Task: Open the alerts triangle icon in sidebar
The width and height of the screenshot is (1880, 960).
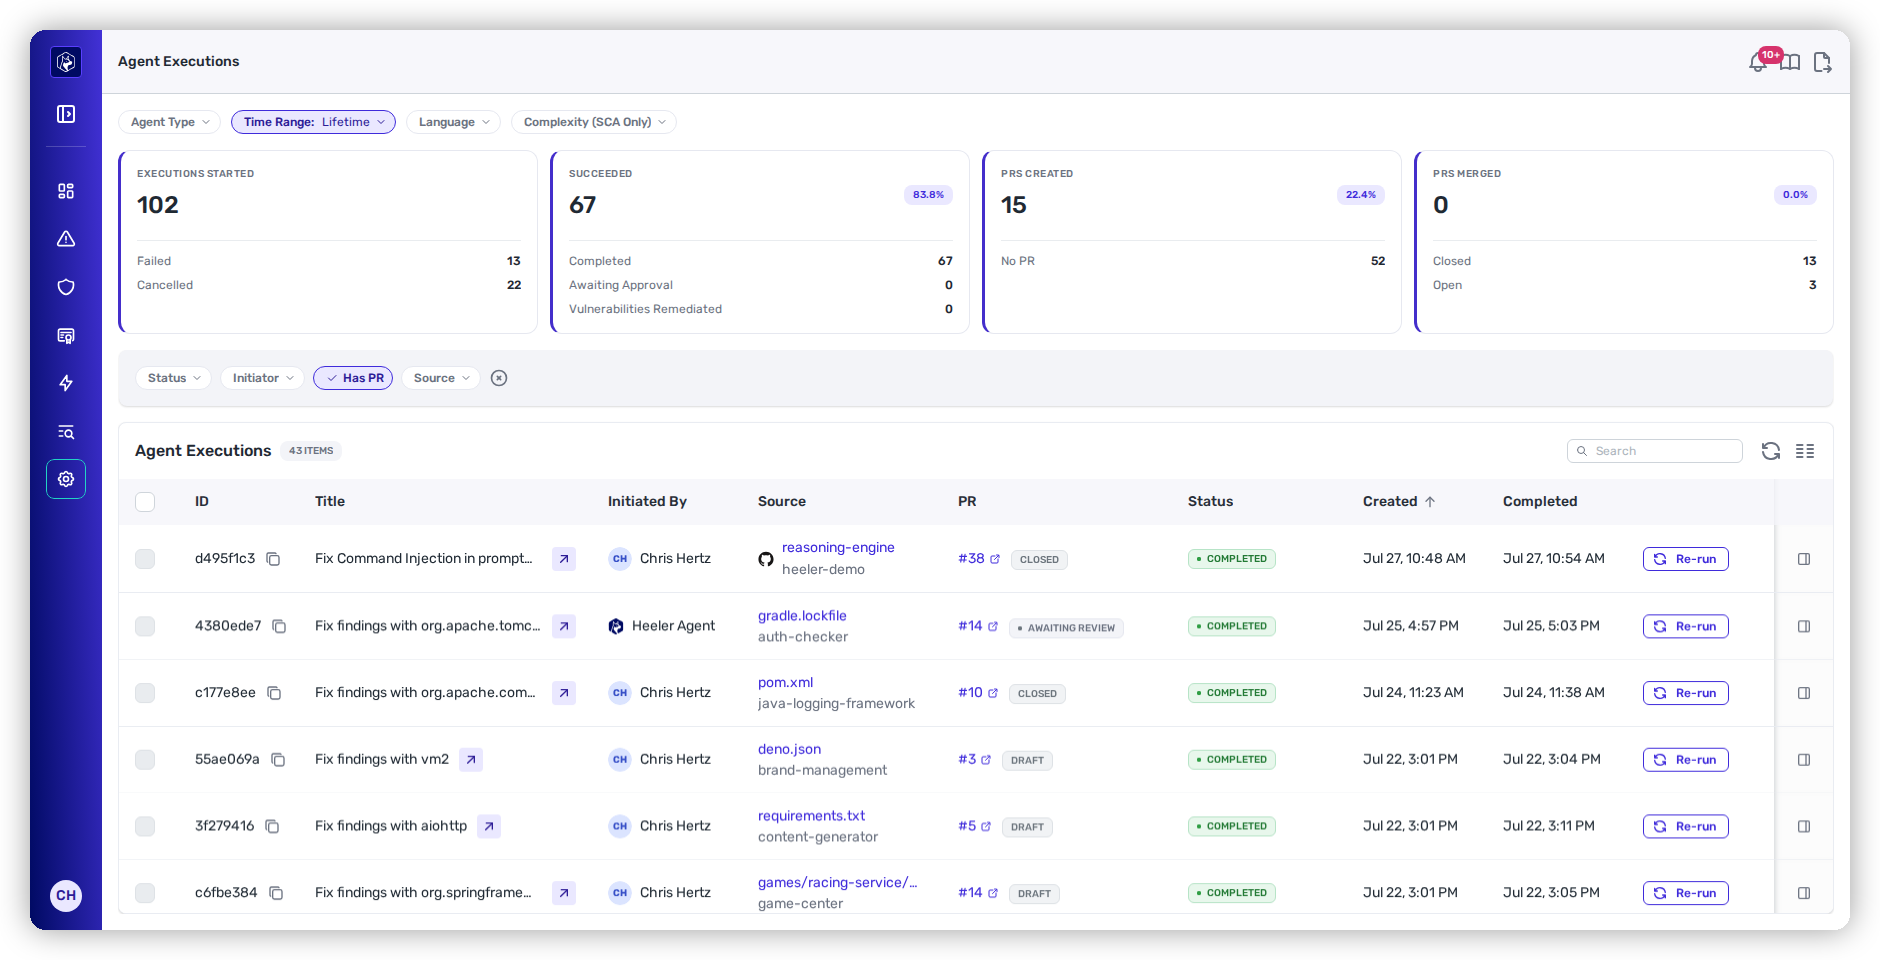Action: (66, 239)
